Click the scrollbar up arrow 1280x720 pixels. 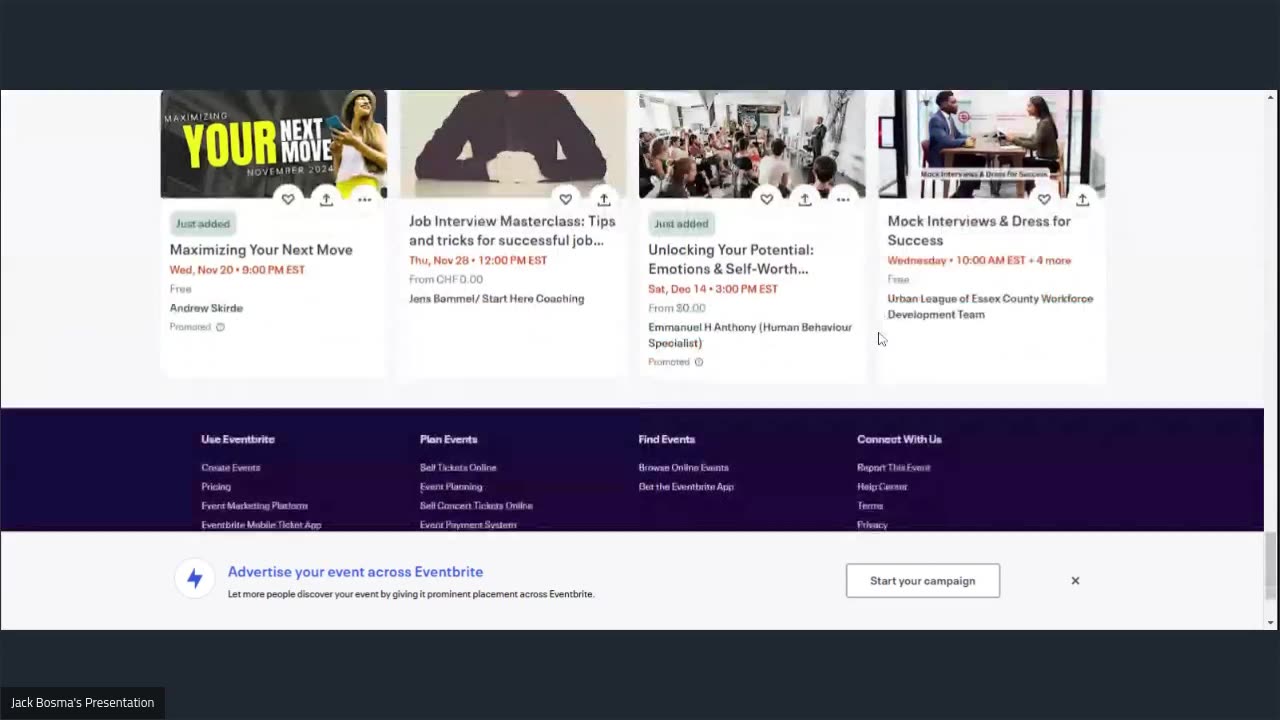(x=1271, y=98)
